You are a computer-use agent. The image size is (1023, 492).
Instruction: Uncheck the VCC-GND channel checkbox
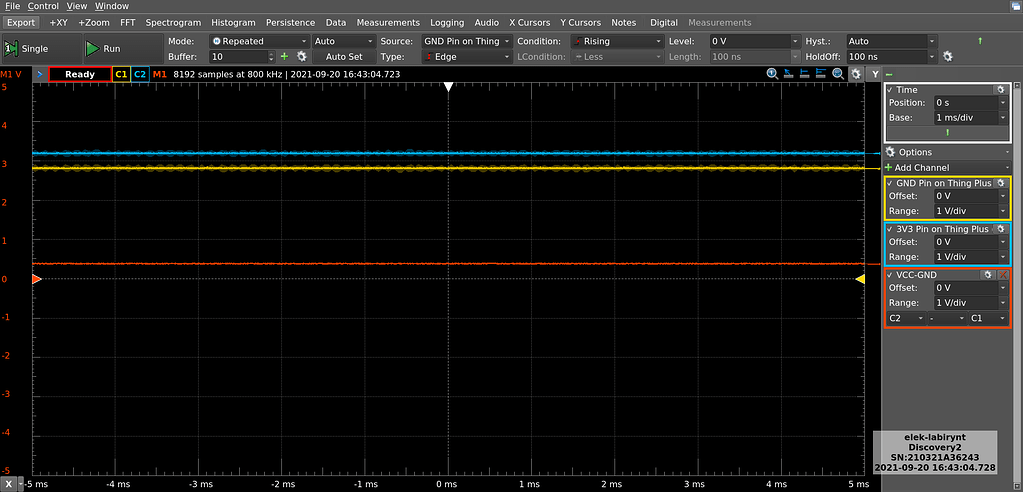pos(891,274)
